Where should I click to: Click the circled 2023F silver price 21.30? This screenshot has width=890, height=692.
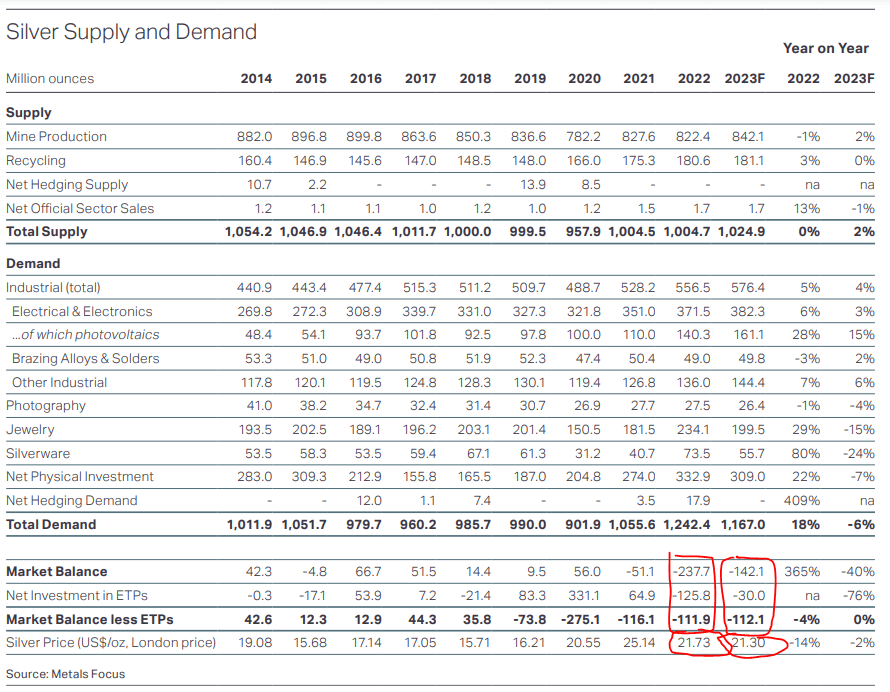click(748, 643)
